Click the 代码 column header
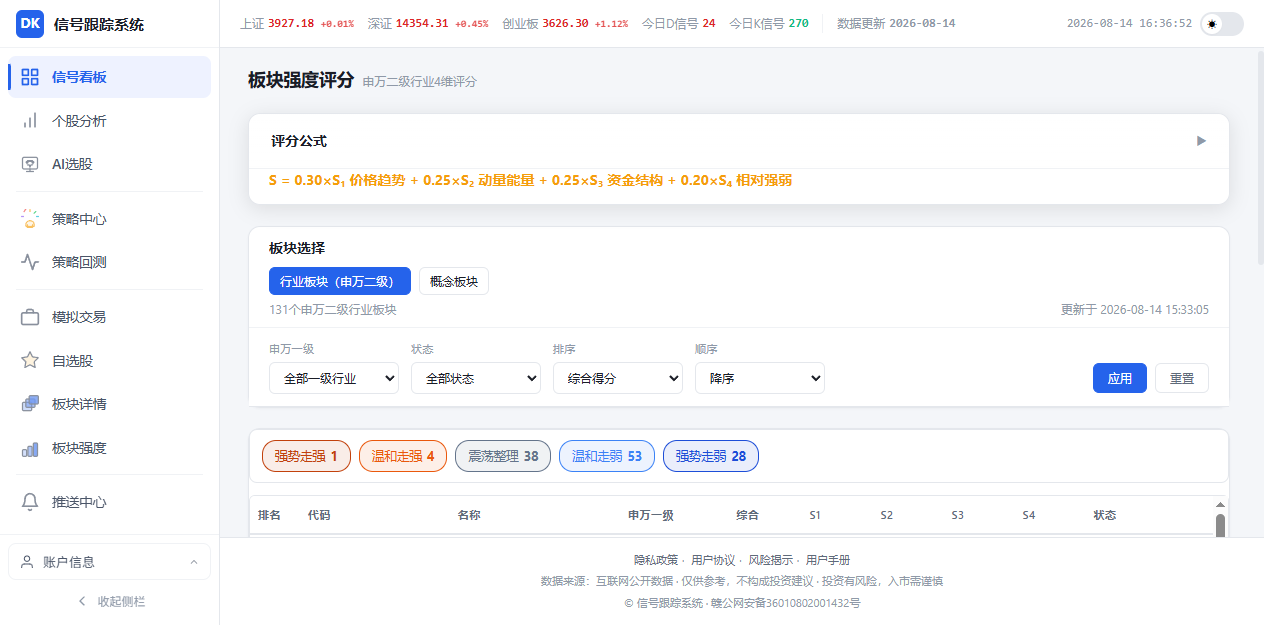 pos(319,515)
